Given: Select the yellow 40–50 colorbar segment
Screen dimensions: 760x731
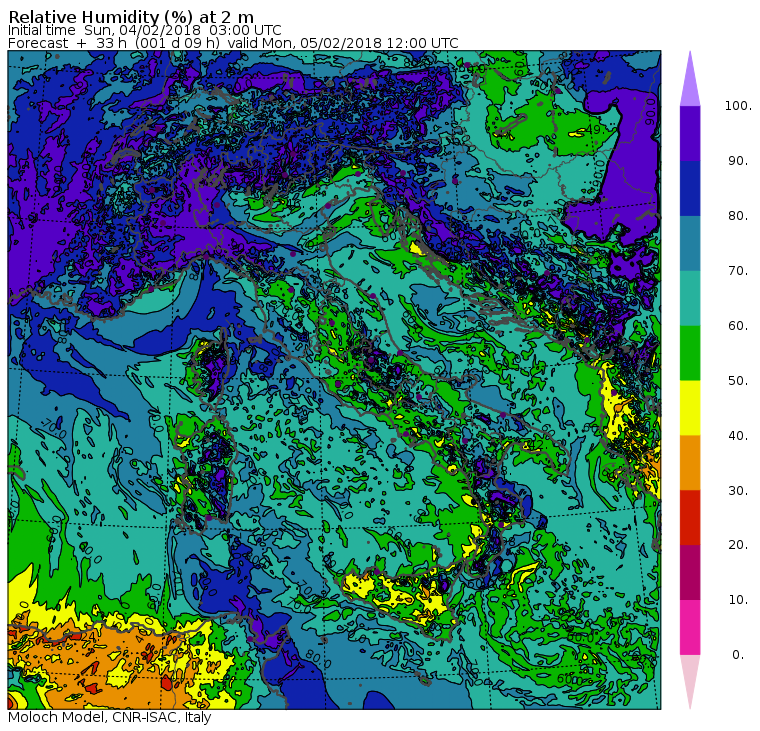Looking at the screenshot, I should 690,408.
